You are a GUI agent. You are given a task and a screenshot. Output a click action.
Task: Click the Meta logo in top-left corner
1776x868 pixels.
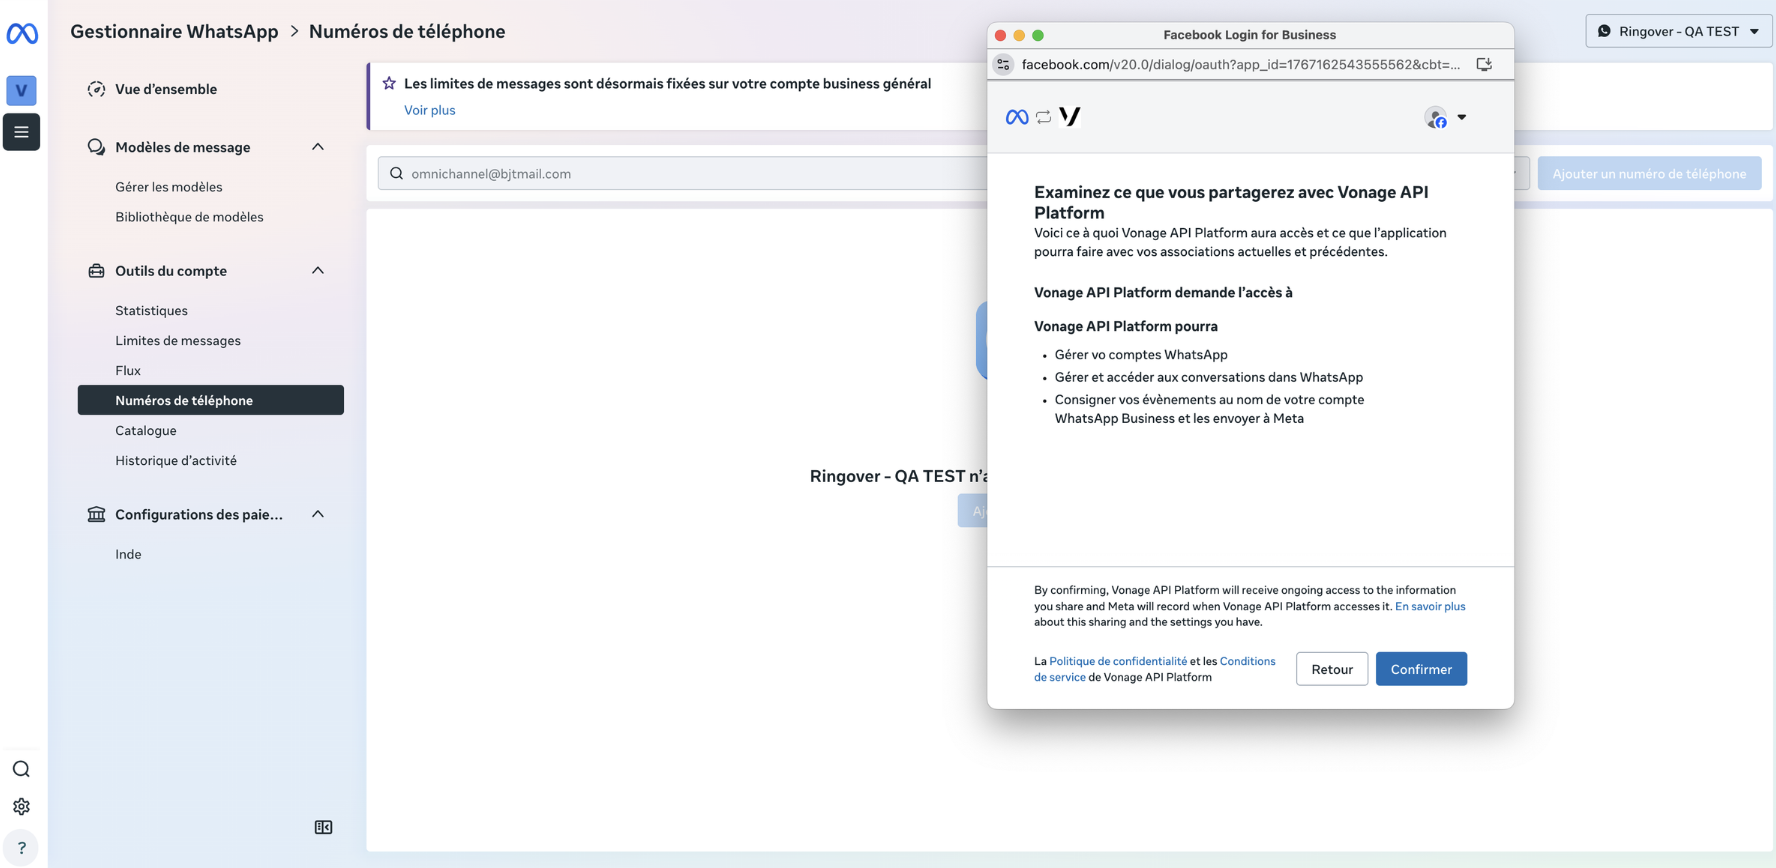pyautogui.click(x=22, y=34)
